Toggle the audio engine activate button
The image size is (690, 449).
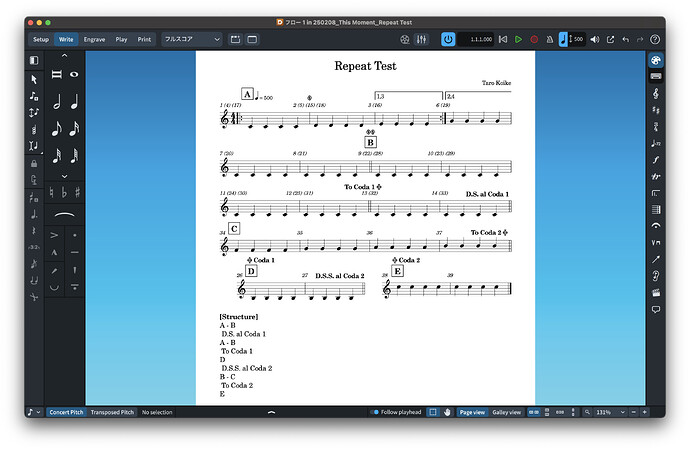(x=448, y=40)
